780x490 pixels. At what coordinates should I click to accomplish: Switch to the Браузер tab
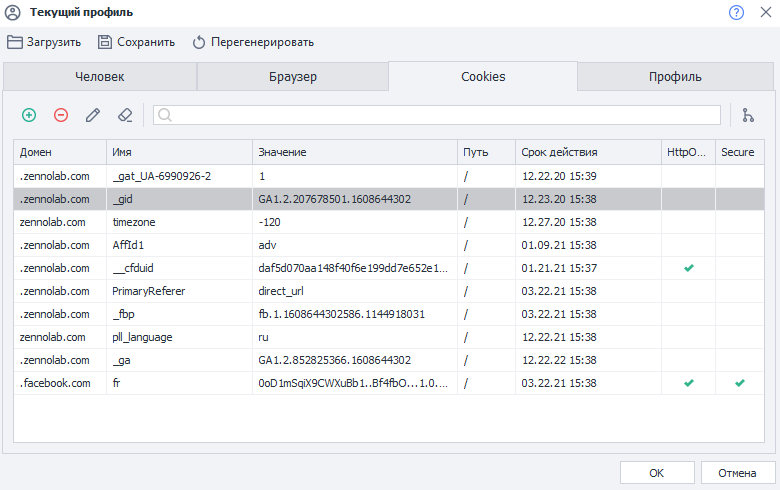292,77
